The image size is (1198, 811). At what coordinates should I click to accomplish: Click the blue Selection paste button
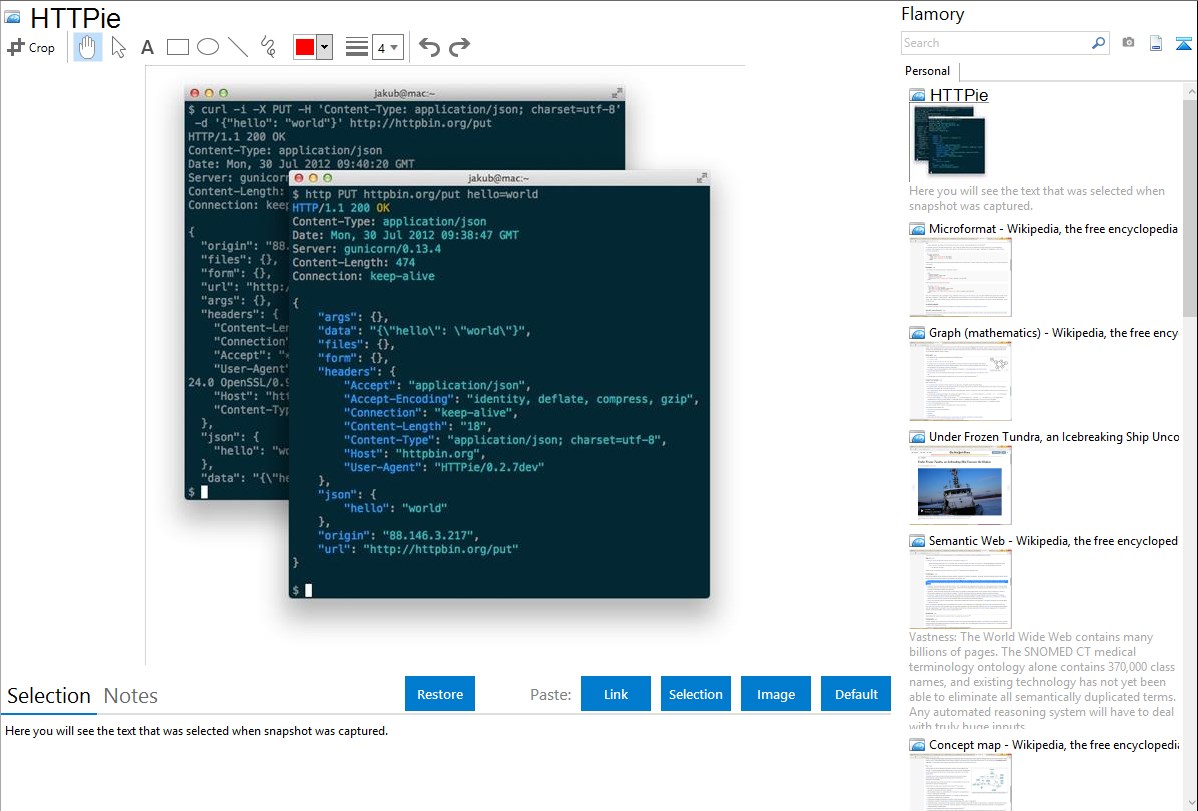tap(695, 694)
